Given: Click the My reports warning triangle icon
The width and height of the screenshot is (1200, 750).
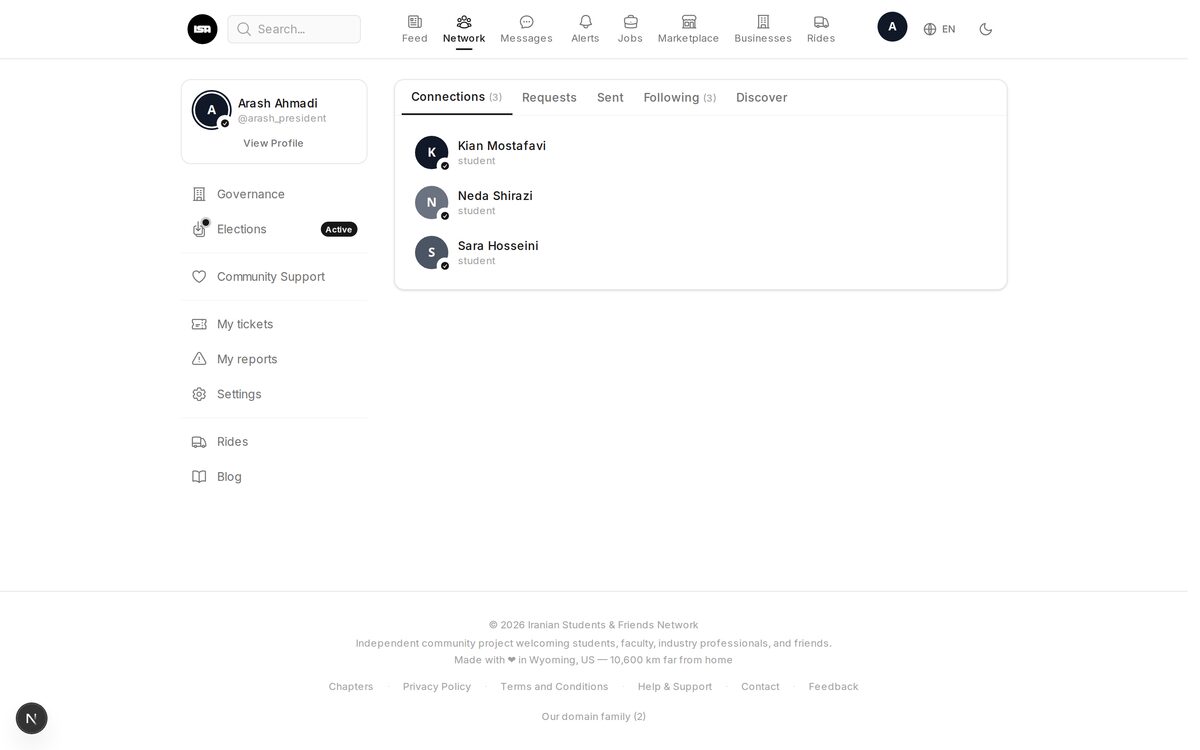Looking at the screenshot, I should 199,359.
